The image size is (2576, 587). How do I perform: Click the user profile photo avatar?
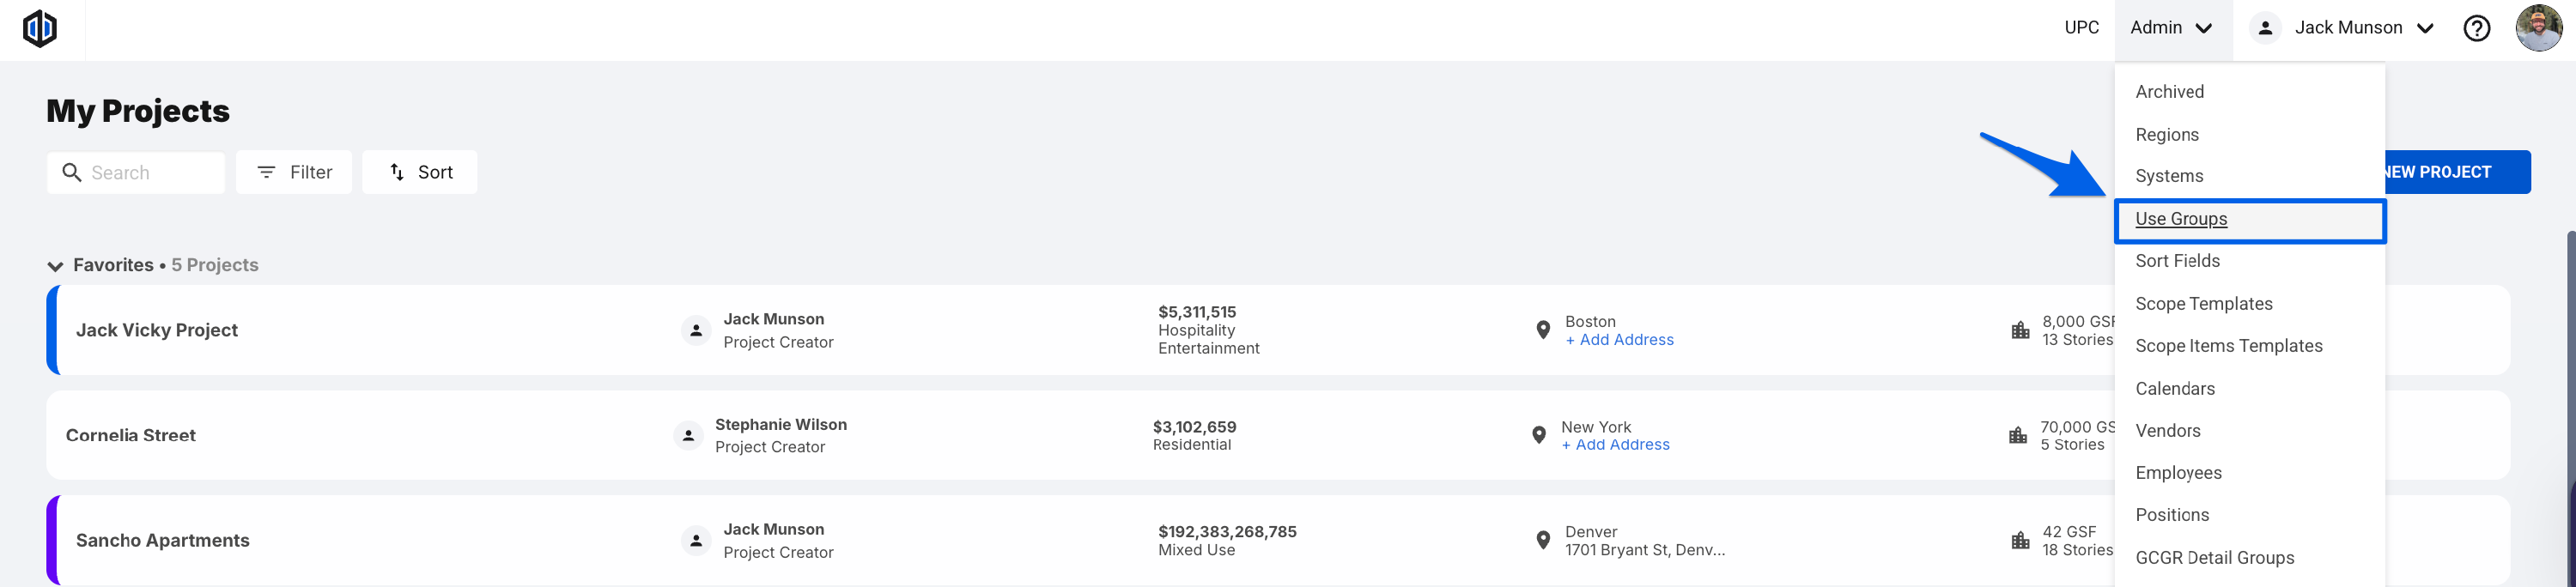[2538, 28]
